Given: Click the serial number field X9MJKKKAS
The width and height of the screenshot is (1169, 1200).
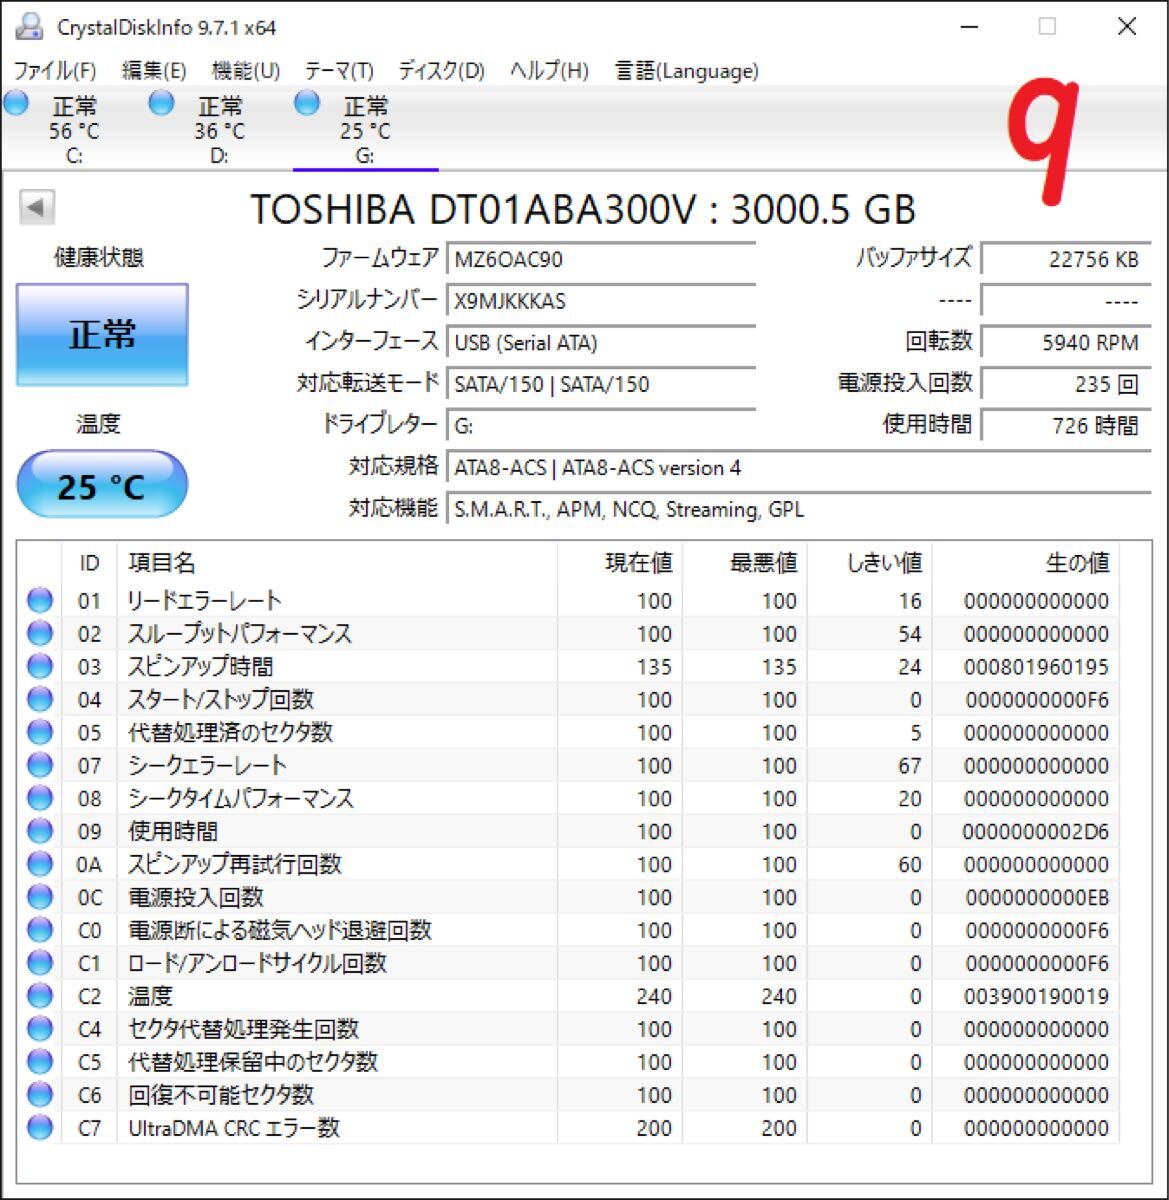Looking at the screenshot, I should tap(600, 301).
